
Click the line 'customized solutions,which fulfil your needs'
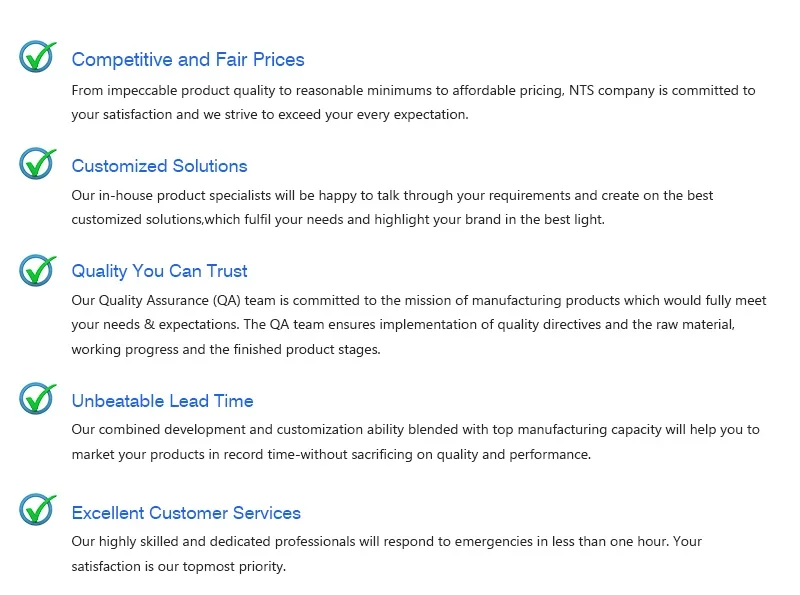pyautogui.click(x=338, y=220)
